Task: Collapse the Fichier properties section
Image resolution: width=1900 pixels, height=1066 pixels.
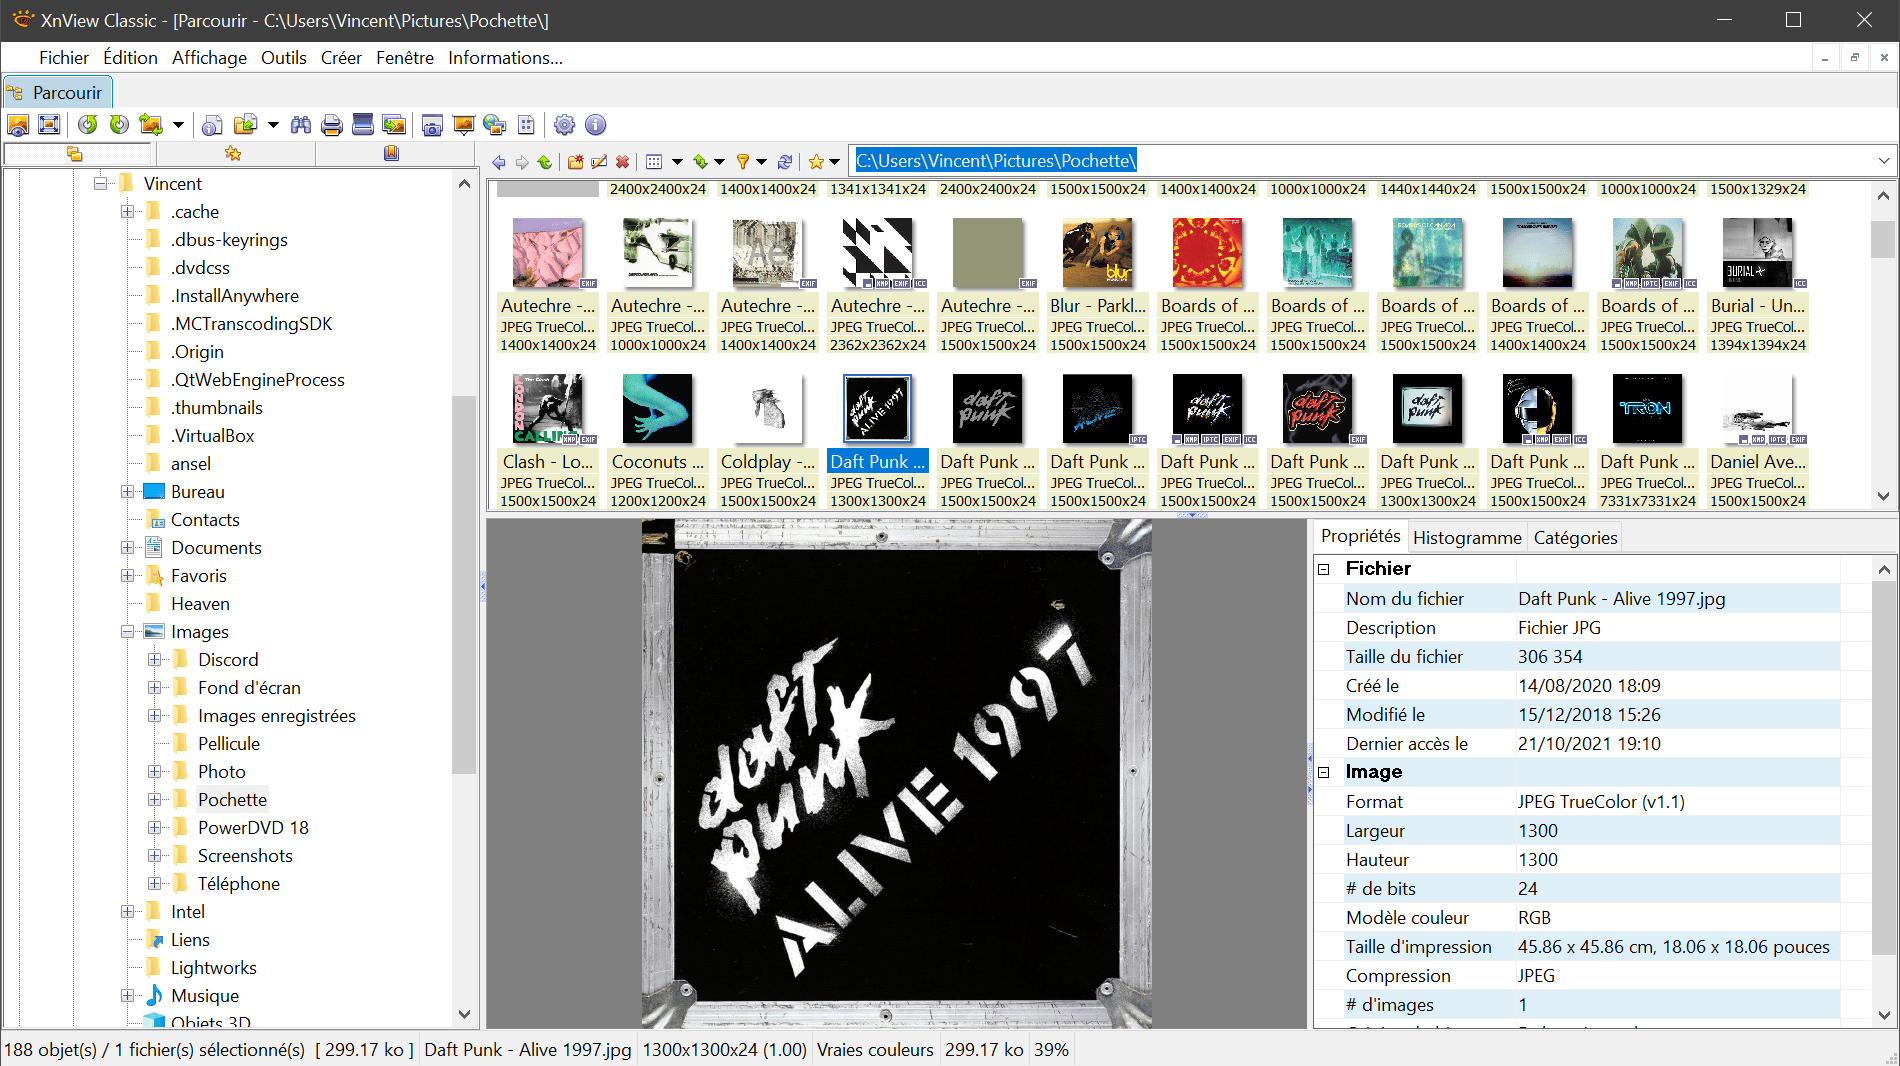Action: pos(1324,569)
